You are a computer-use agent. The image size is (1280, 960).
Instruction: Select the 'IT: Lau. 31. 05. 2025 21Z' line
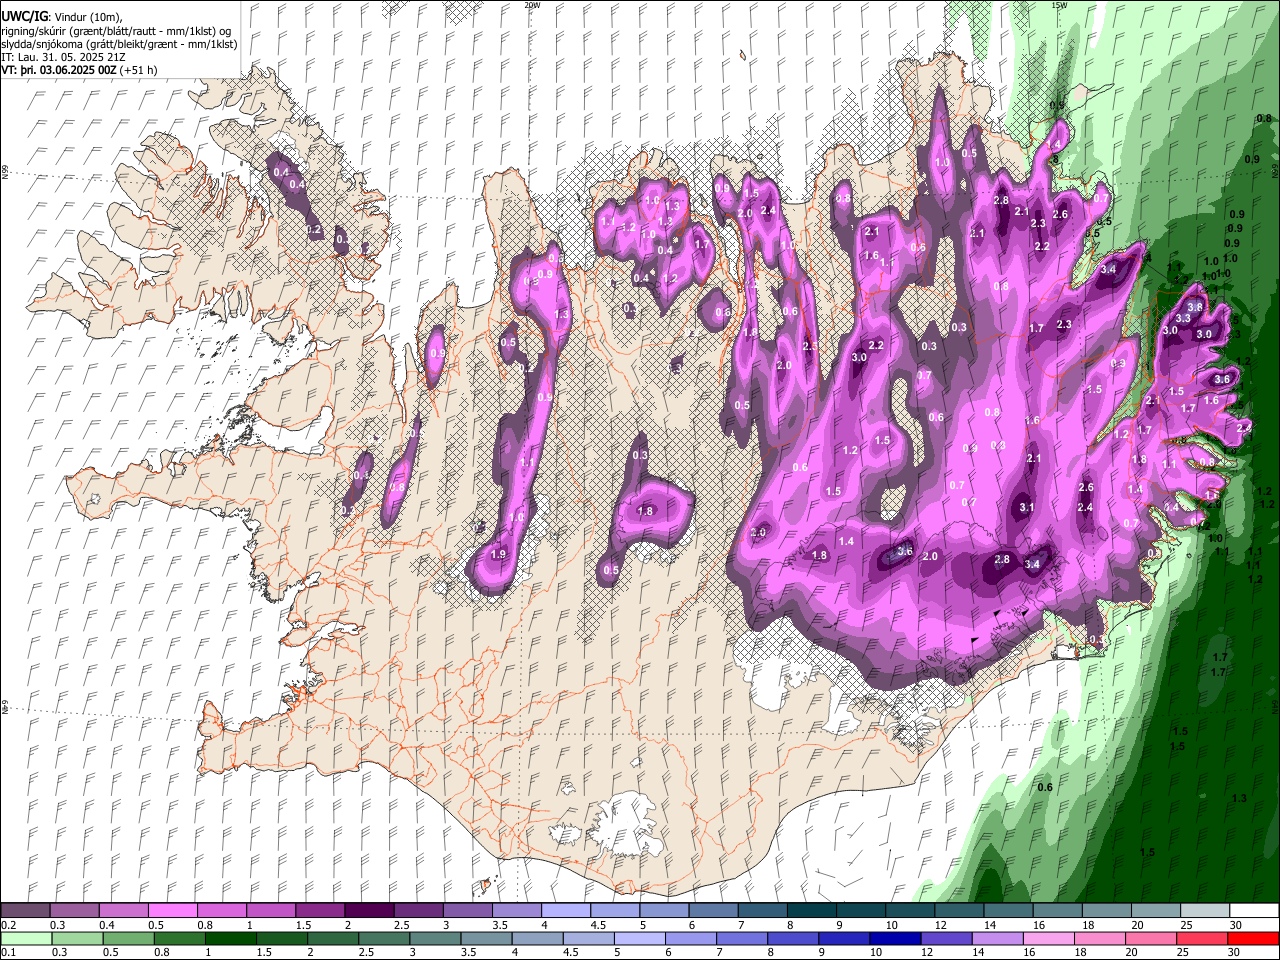pyautogui.click(x=65, y=57)
